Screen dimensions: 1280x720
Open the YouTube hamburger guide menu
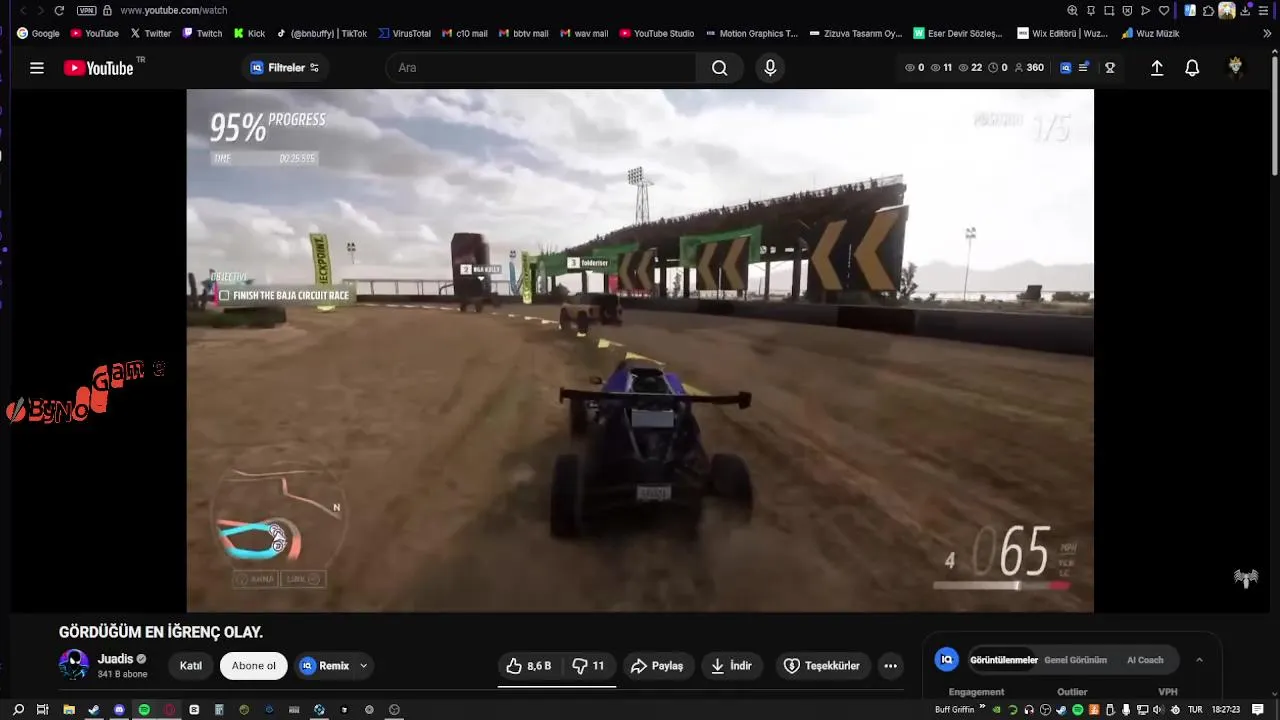(37, 68)
